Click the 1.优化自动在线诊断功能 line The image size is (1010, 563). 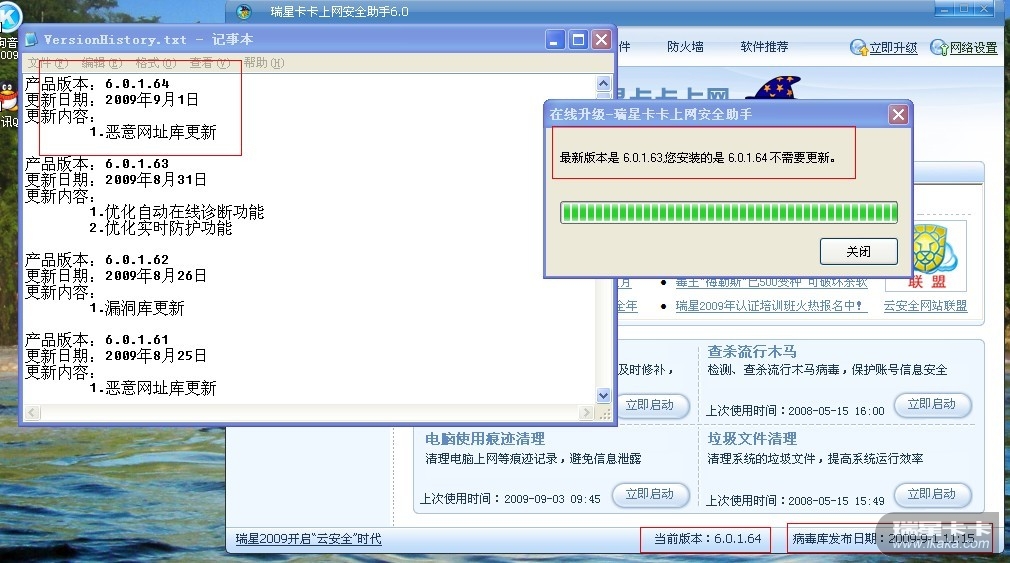(176, 212)
